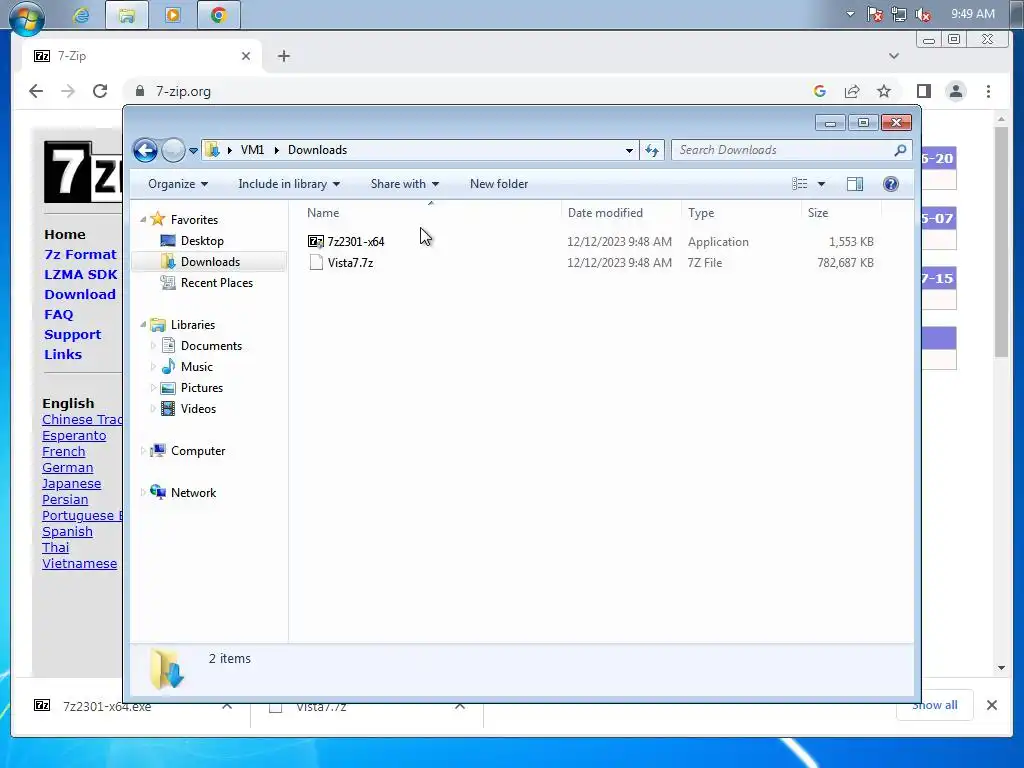1024x768 pixels.
Task: Open Include in library menu
Action: point(289,184)
